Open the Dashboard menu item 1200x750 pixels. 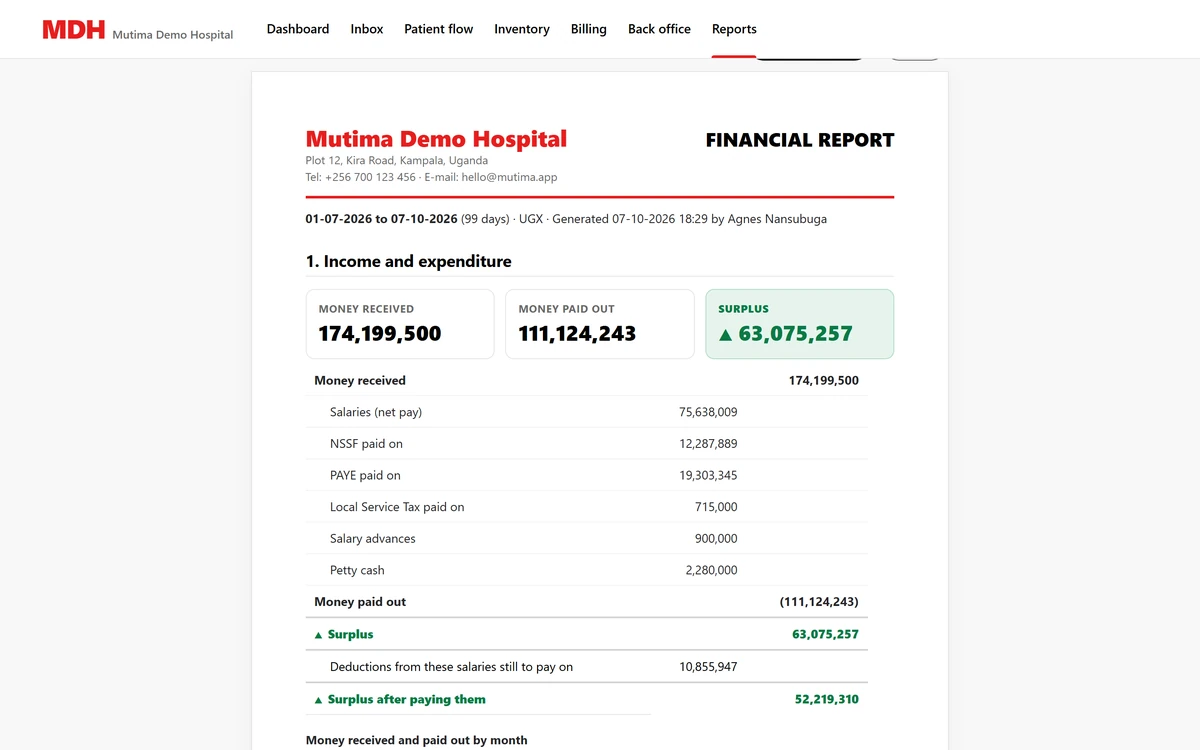(x=298, y=29)
